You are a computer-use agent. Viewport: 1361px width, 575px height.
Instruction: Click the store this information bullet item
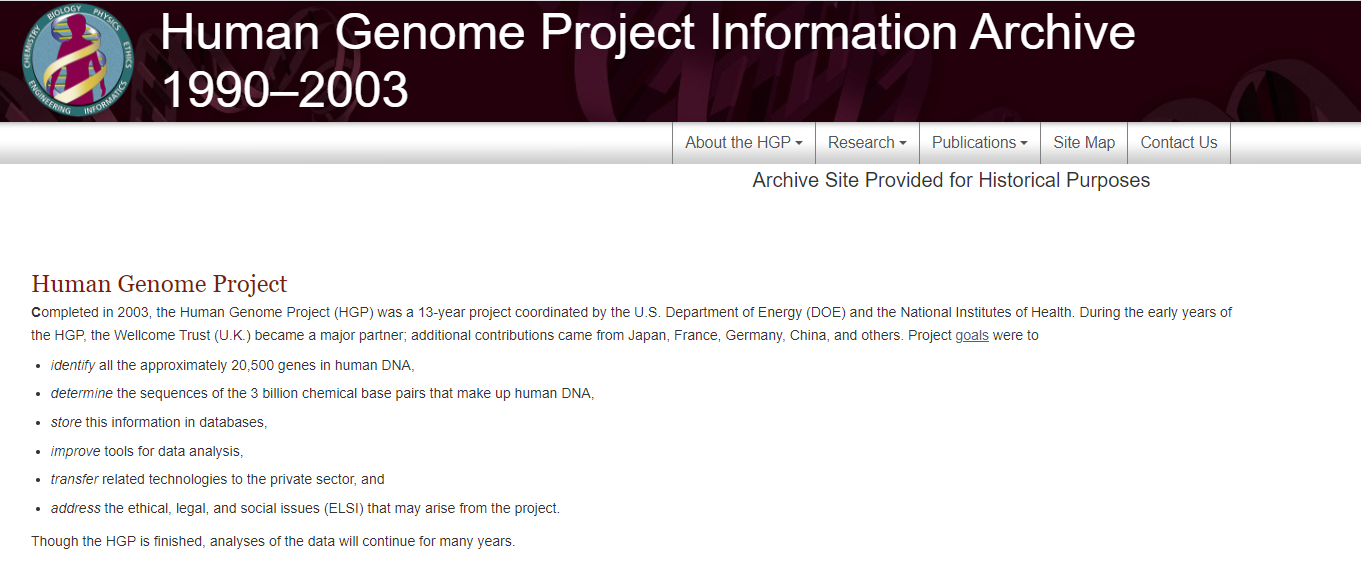pyautogui.click(x=160, y=423)
